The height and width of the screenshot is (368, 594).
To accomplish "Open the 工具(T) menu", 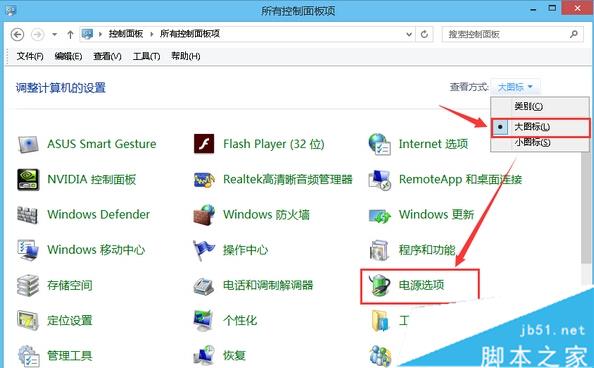I will [x=147, y=56].
